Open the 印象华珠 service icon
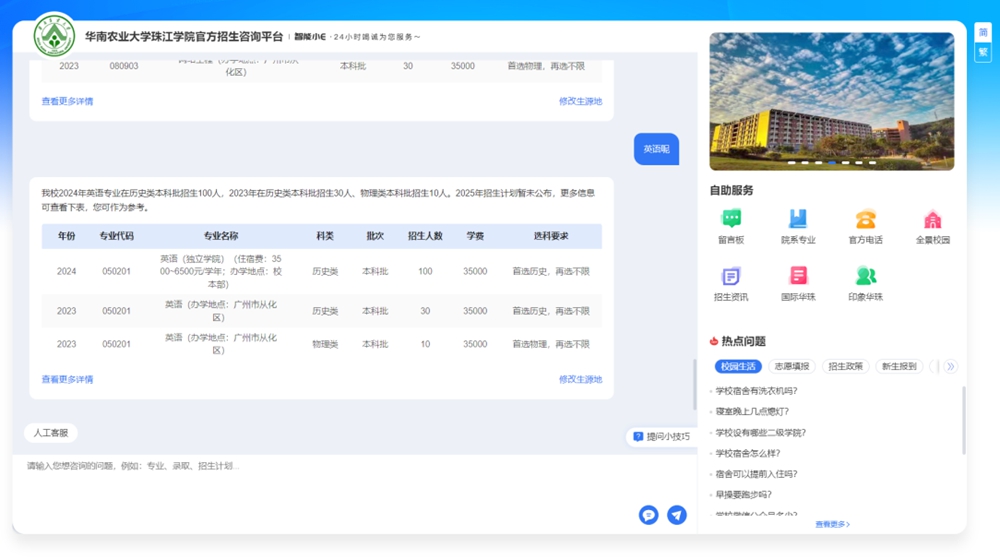This screenshot has width=1000, height=559. [x=865, y=277]
